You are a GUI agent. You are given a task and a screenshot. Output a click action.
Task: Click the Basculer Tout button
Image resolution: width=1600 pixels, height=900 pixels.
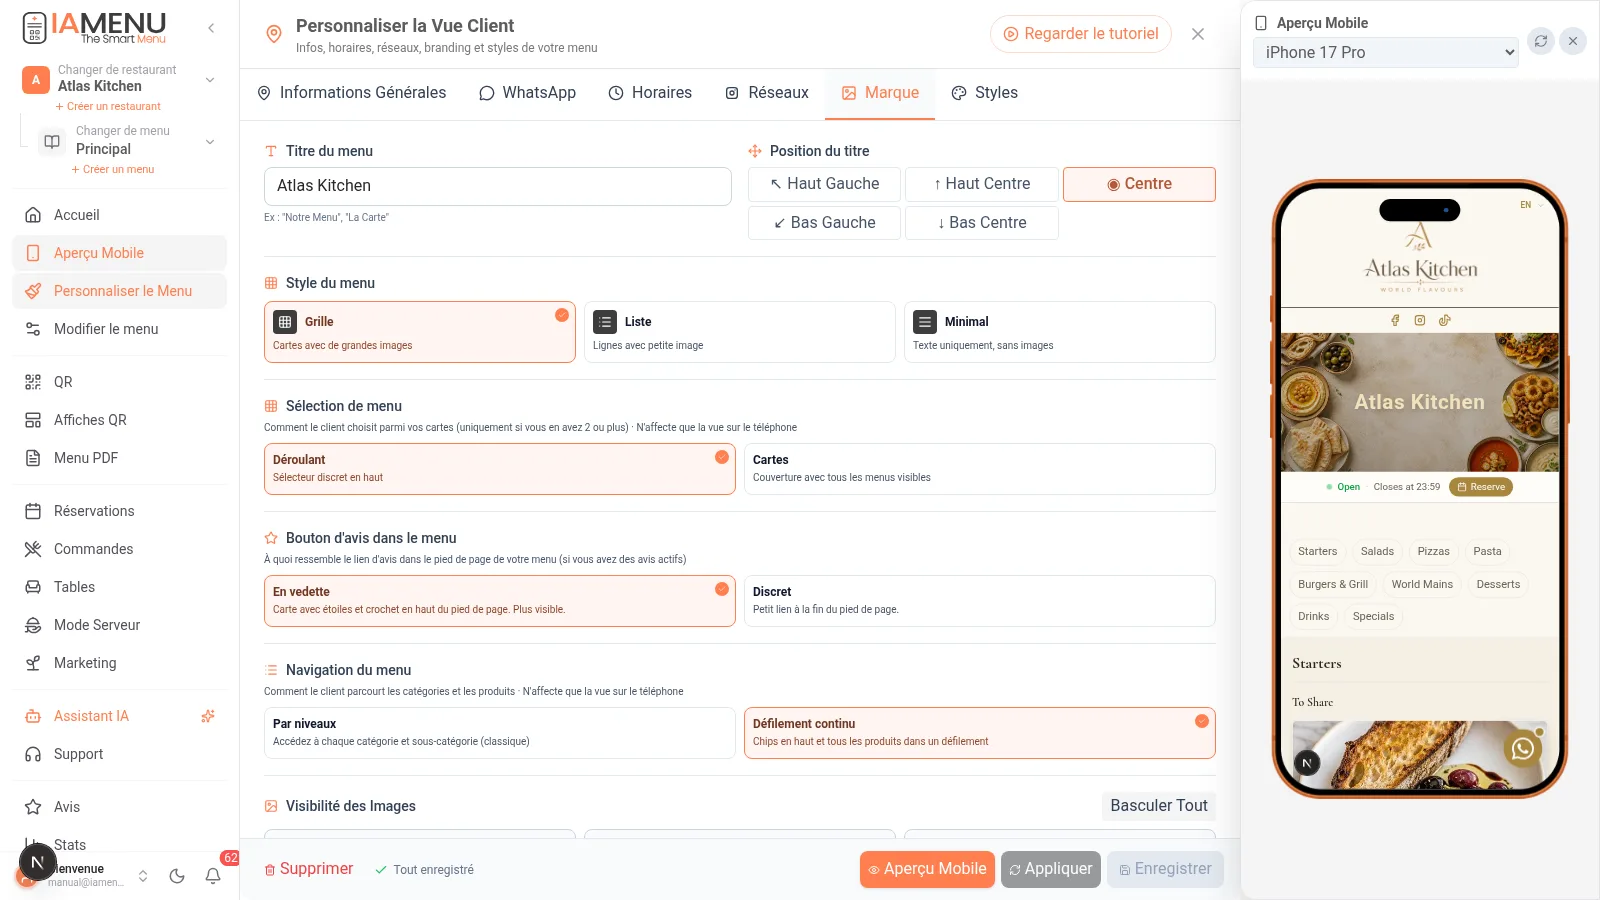(1159, 806)
